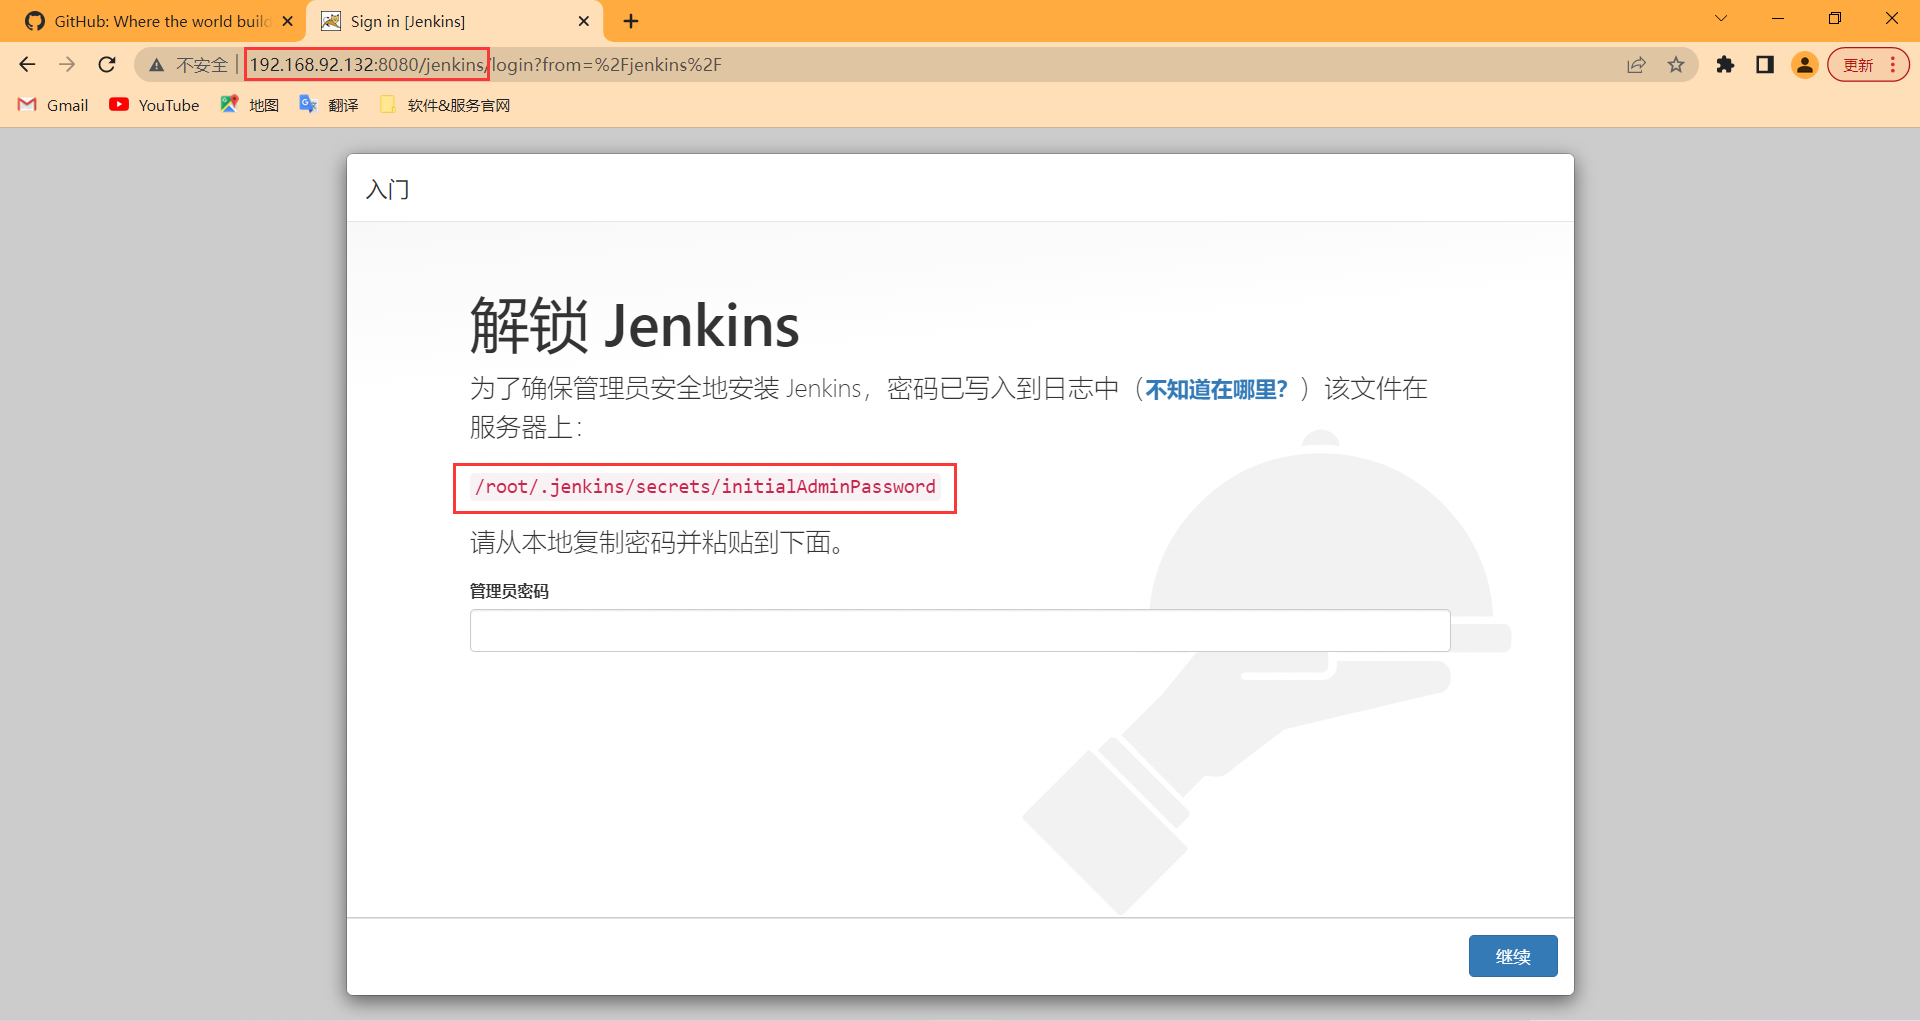Open the 翻译 translate bookmark
The width and height of the screenshot is (1920, 1021).
coord(329,105)
